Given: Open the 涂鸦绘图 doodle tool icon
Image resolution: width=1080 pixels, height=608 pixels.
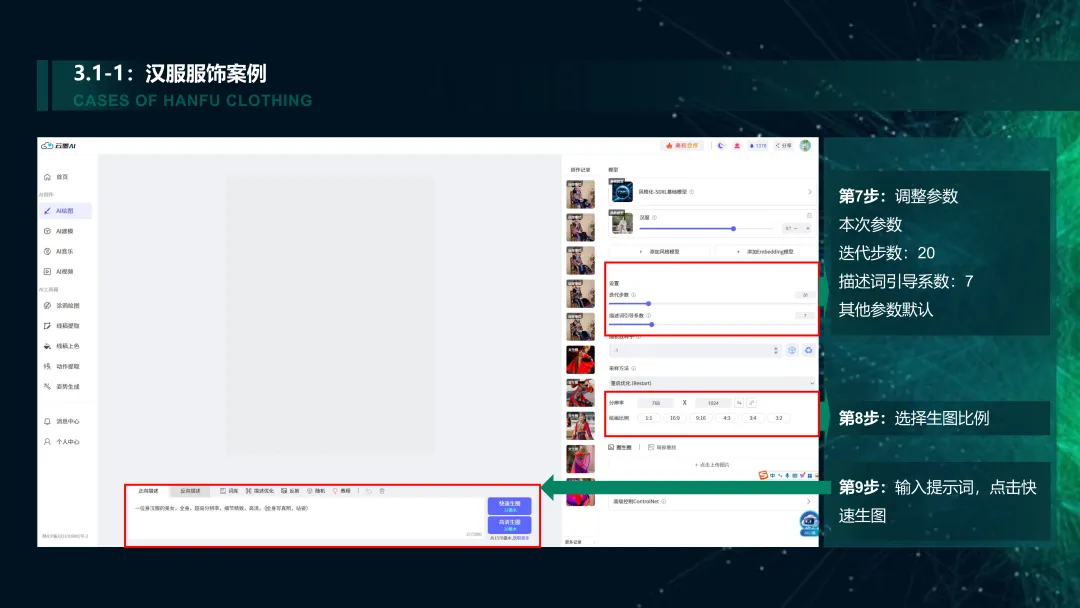Looking at the screenshot, I should [48, 305].
